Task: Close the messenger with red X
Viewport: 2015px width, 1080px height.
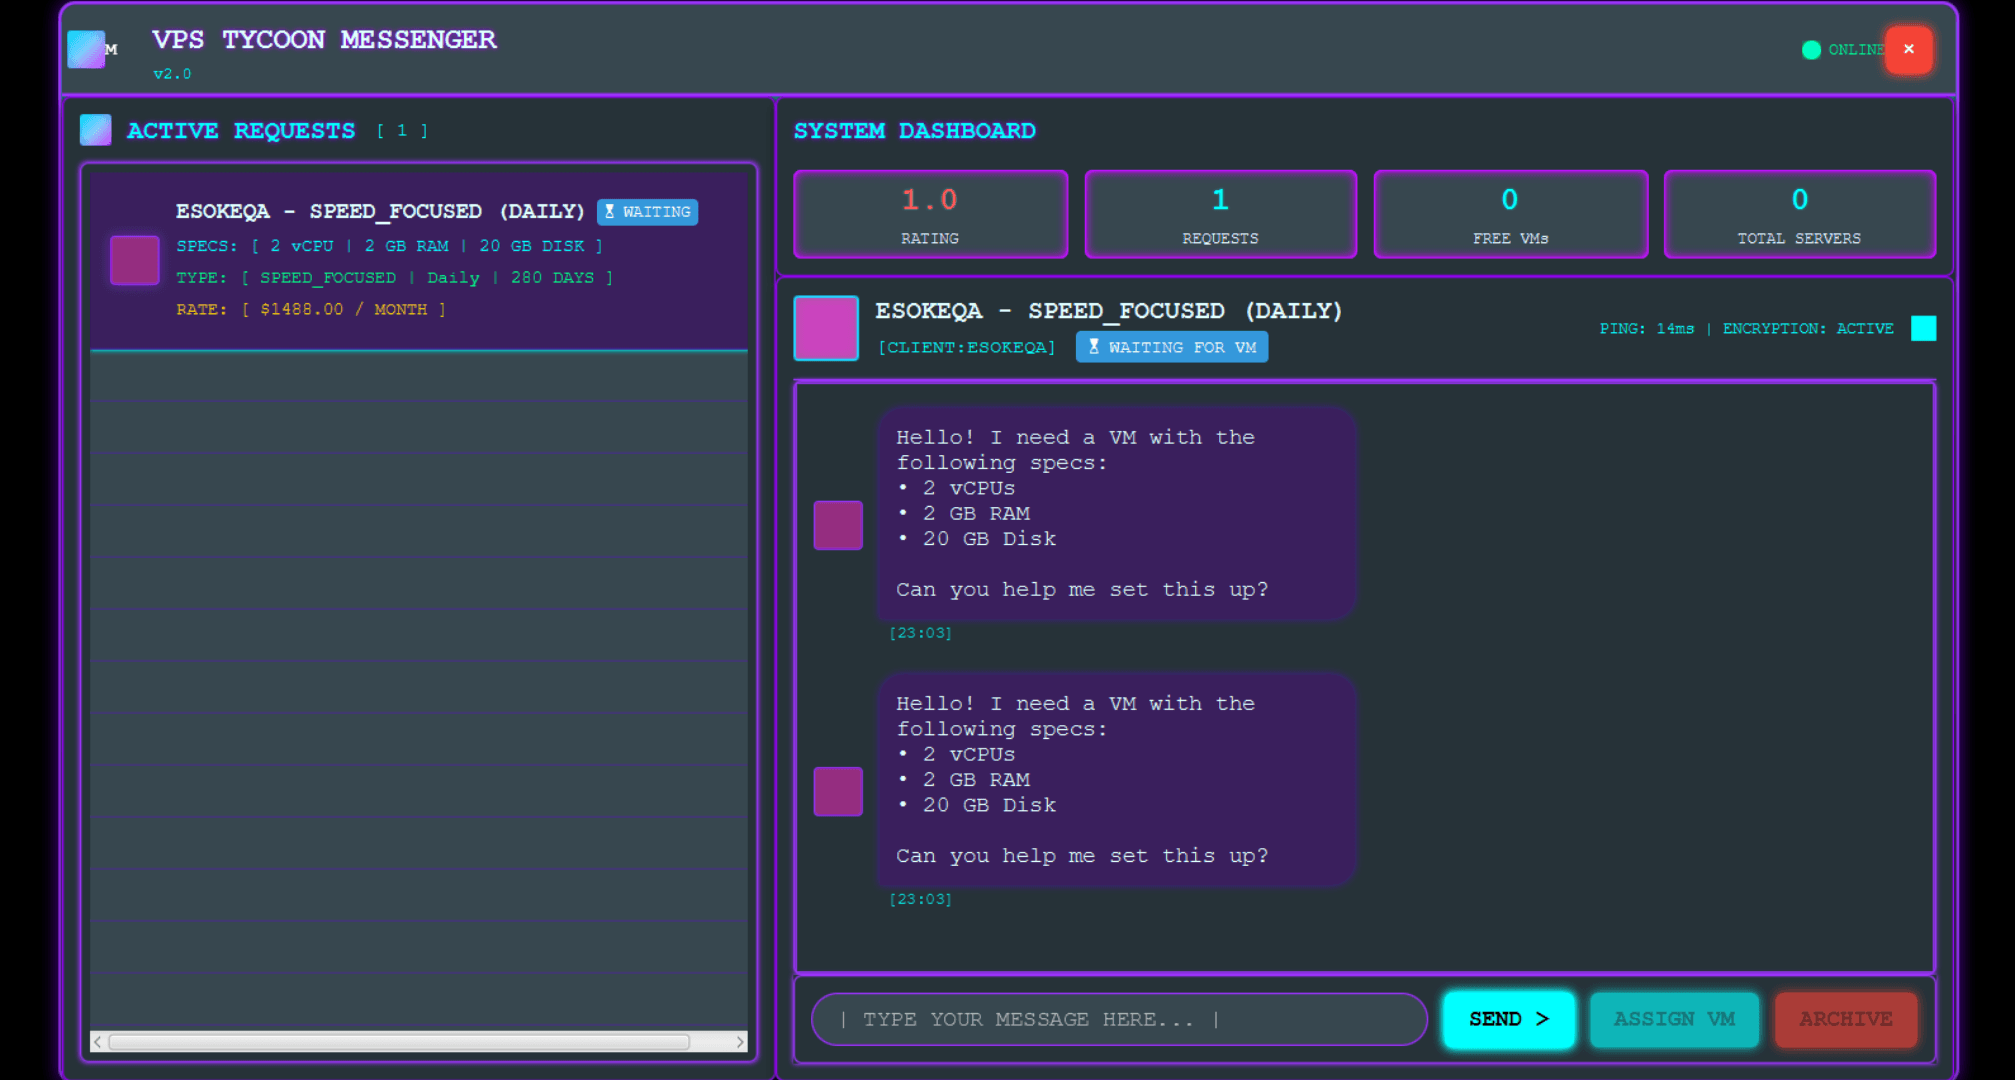Action: pos(1908,49)
